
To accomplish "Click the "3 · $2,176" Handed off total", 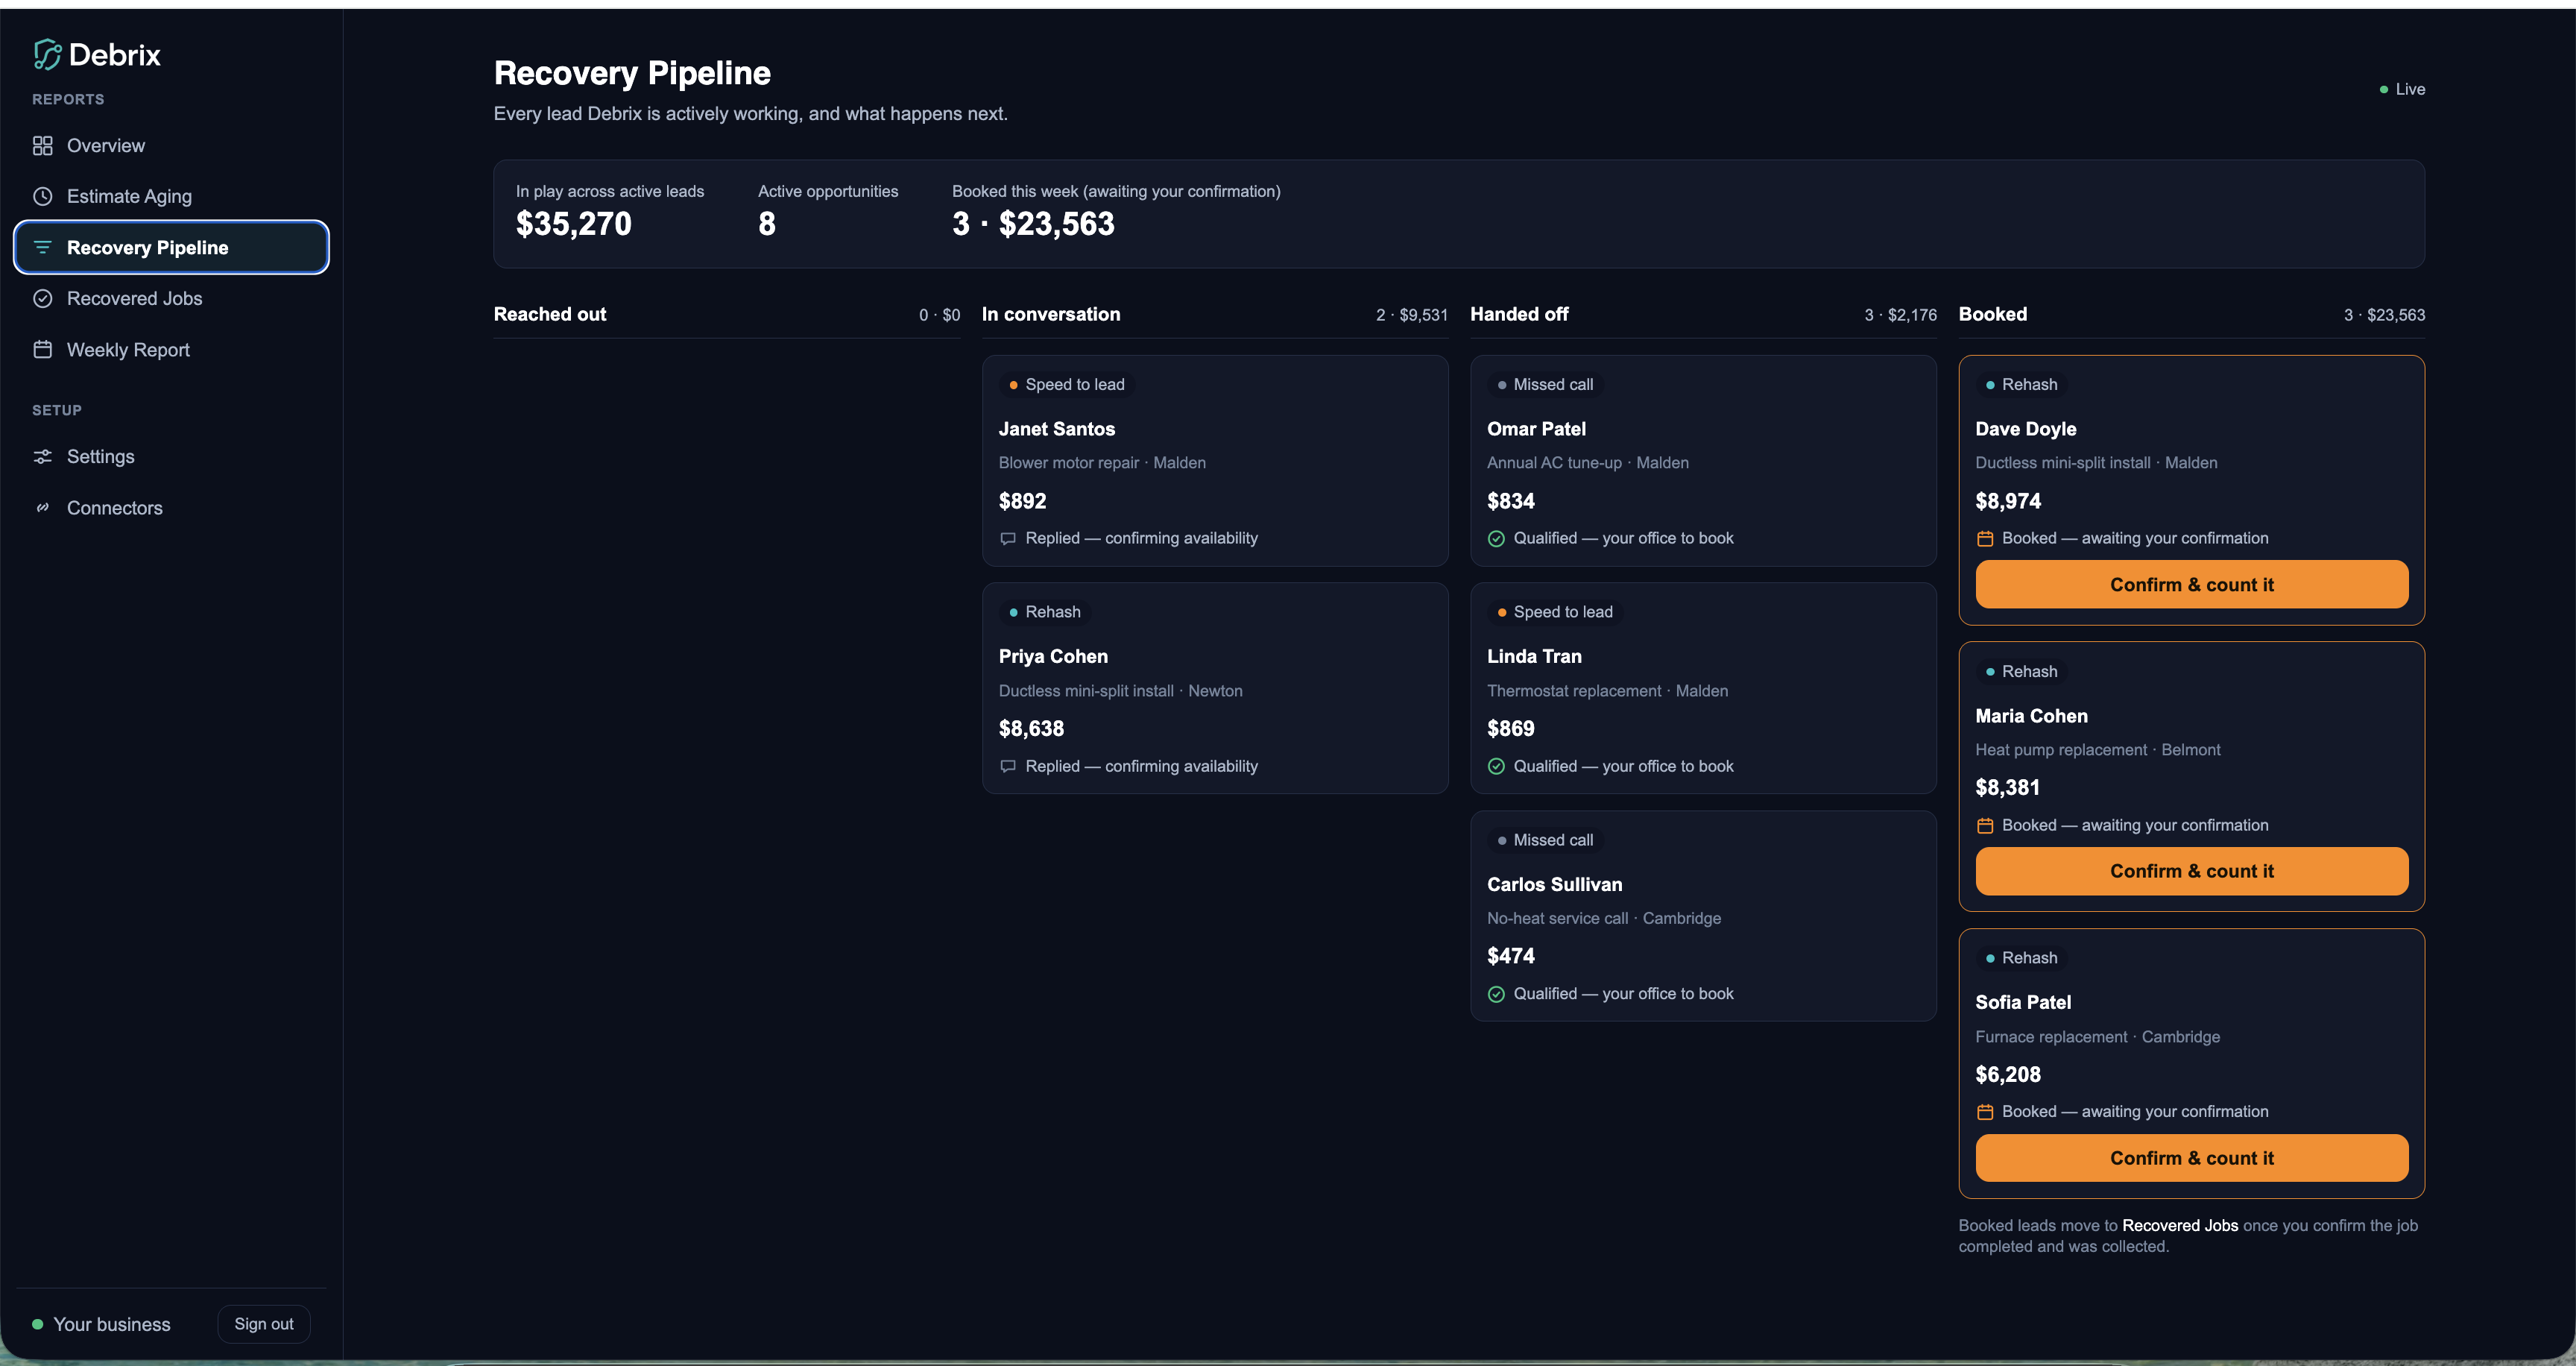I will click(x=1900, y=315).
